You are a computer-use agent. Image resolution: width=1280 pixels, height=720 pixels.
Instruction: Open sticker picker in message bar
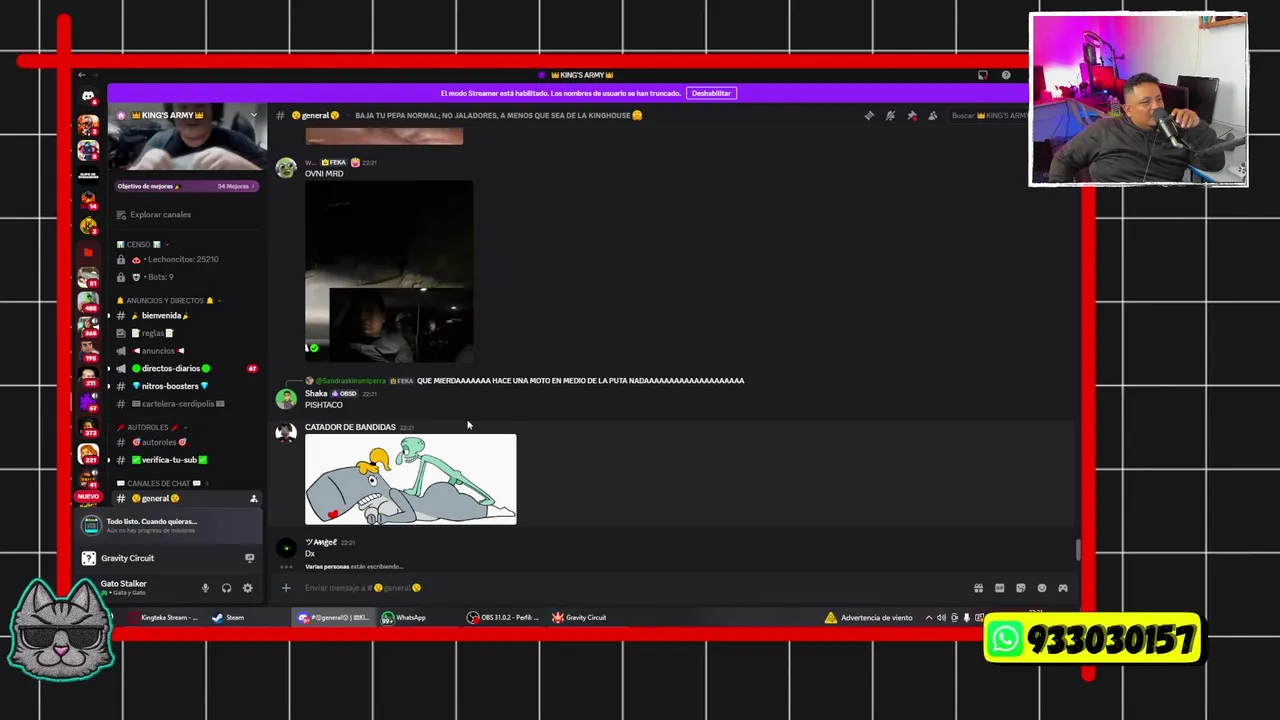1020,588
